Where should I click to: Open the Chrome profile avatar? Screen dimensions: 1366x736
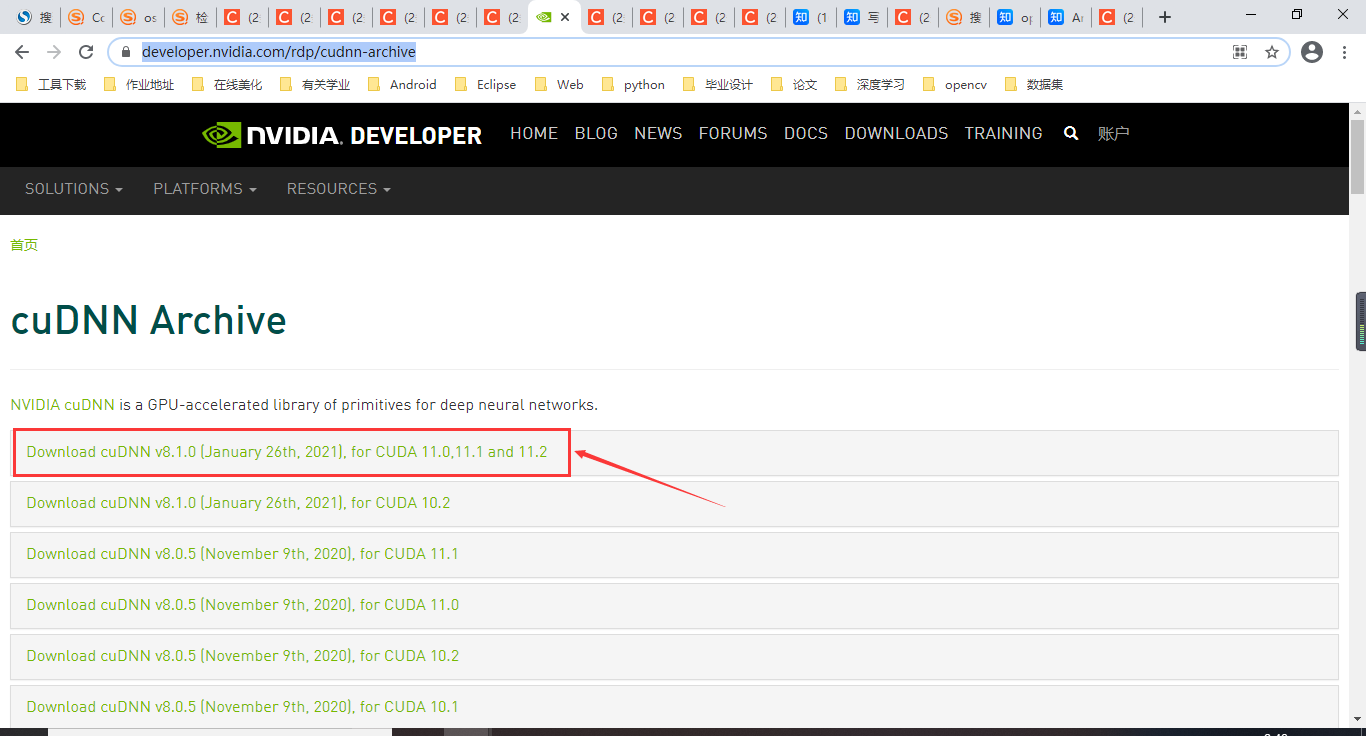(x=1312, y=52)
